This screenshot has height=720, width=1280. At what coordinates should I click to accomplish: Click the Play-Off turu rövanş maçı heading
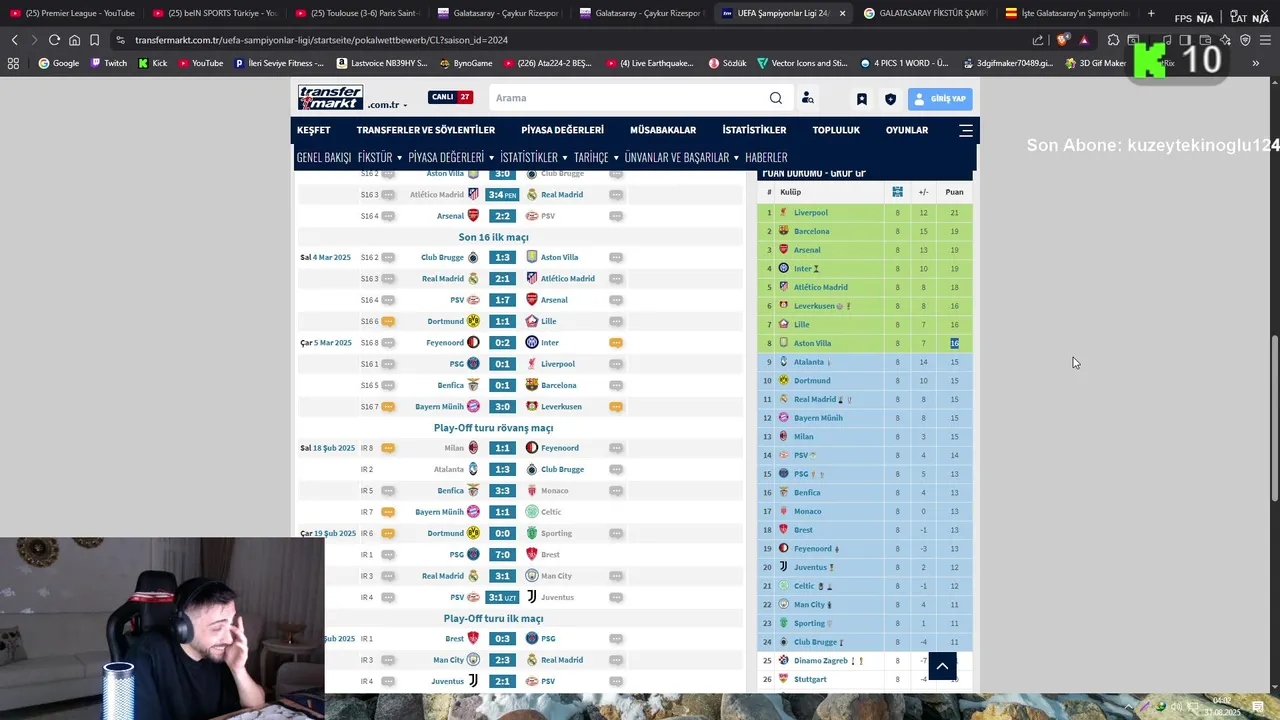pos(493,428)
